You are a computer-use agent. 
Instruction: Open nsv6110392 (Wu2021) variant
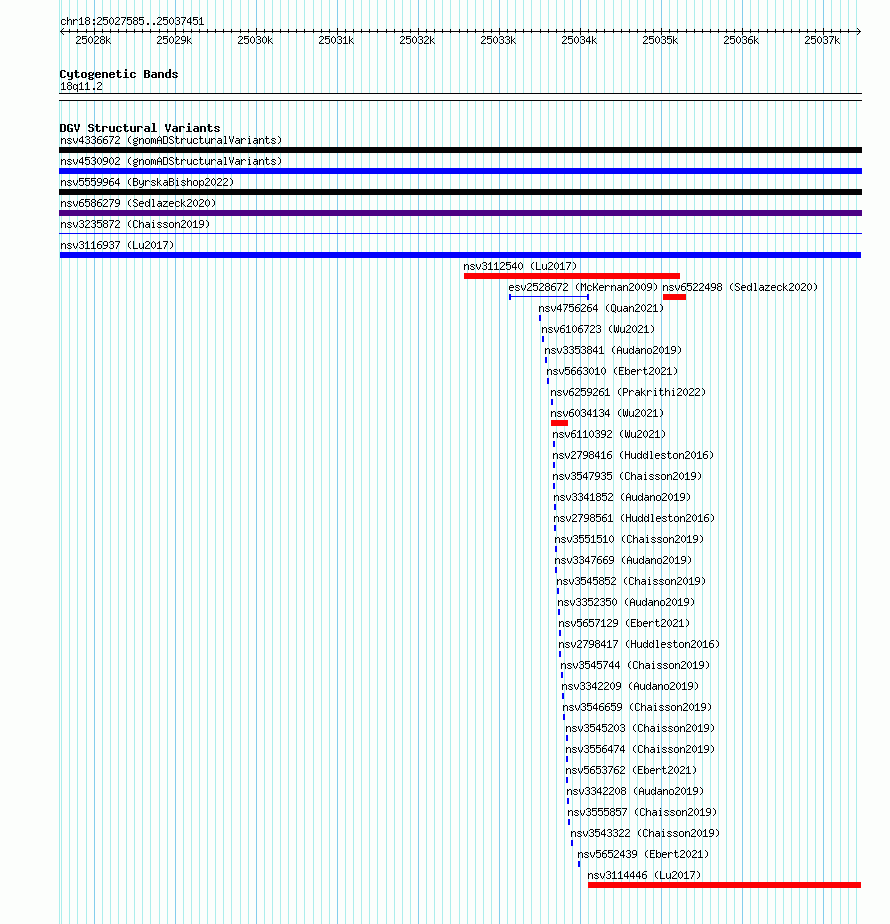coord(609,434)
